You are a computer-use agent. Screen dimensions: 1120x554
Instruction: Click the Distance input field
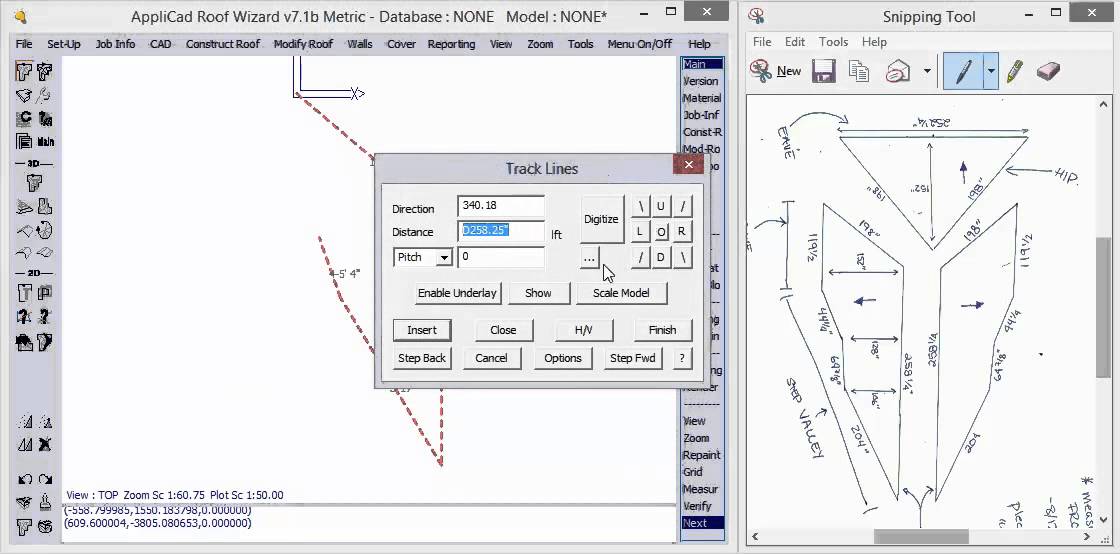501,231
